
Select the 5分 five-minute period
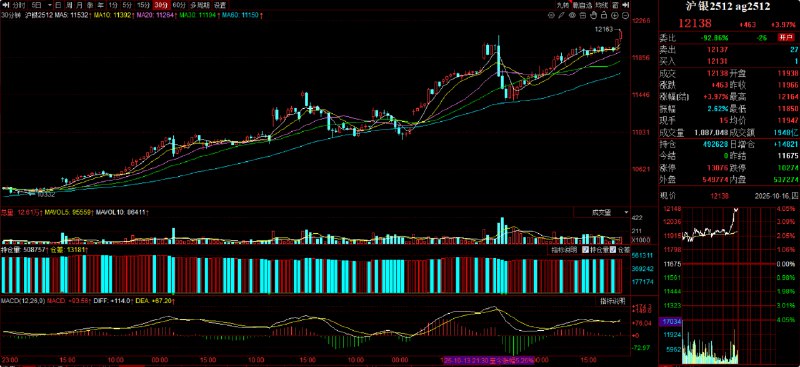coord(127,5)
